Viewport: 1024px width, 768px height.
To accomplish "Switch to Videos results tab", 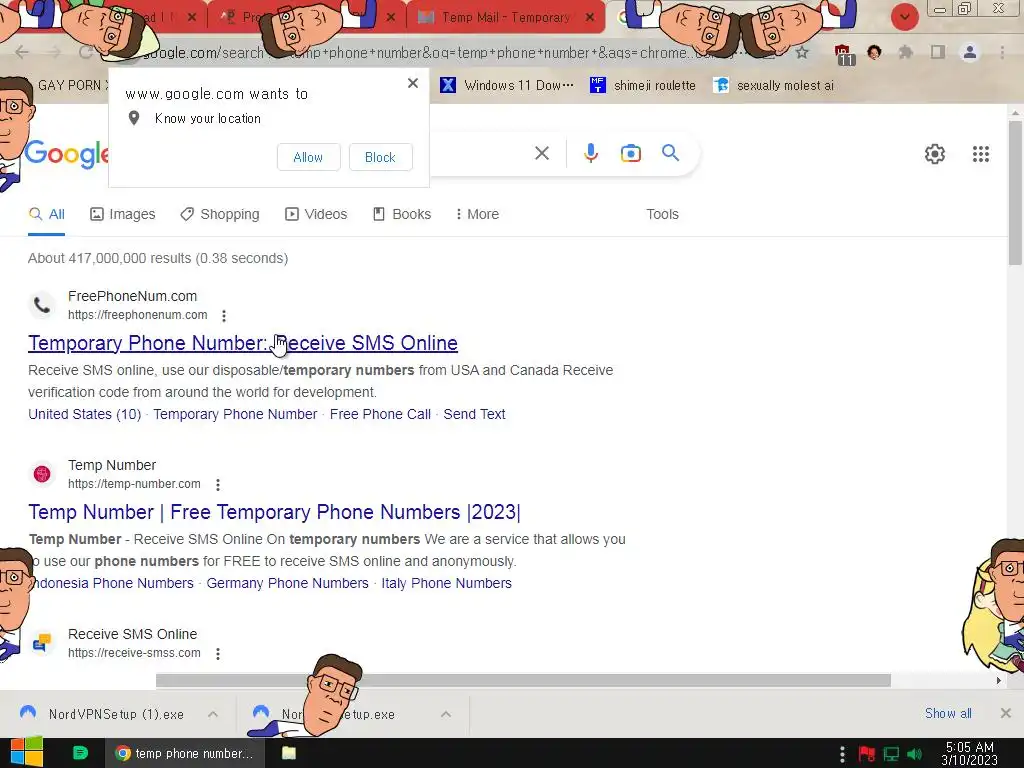I will 316,214.
